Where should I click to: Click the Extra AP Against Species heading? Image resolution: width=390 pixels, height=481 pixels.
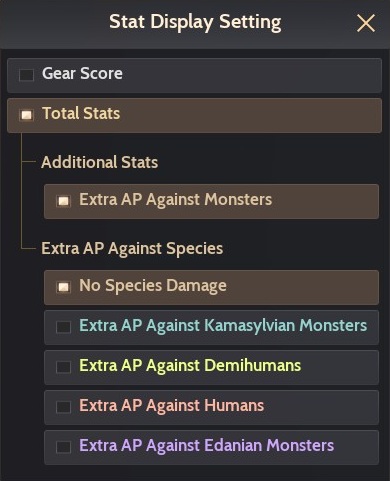tap(132, 249)
